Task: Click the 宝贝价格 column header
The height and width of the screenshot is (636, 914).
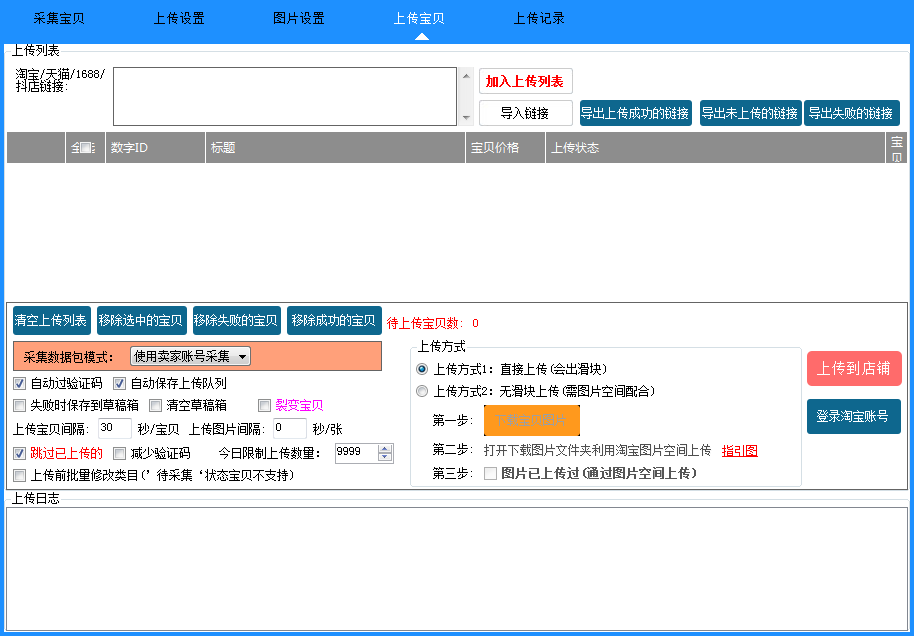Action: [x=505, y=147]
